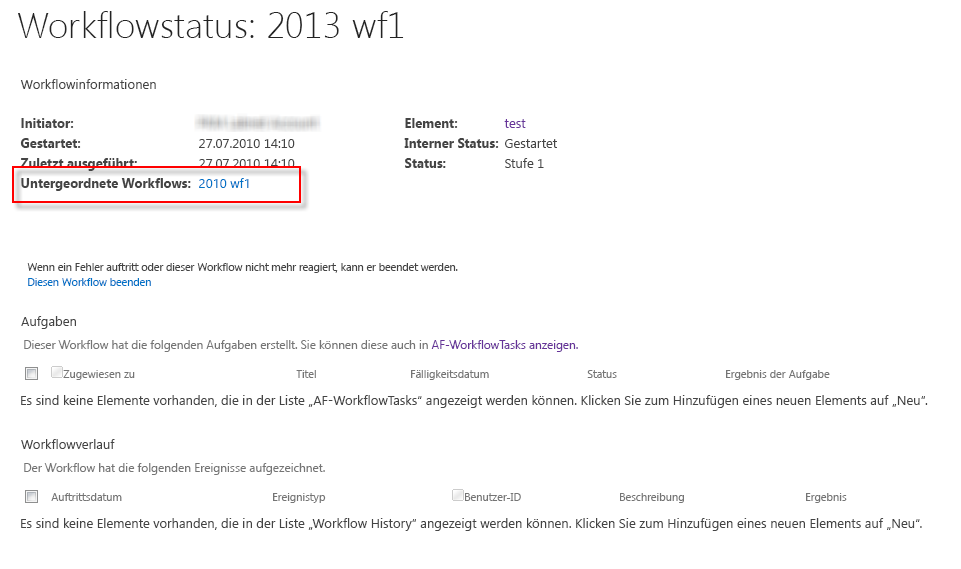
Task: Click the Gestartet date value 27.07.2010 14:10
Action: point(246,143)
